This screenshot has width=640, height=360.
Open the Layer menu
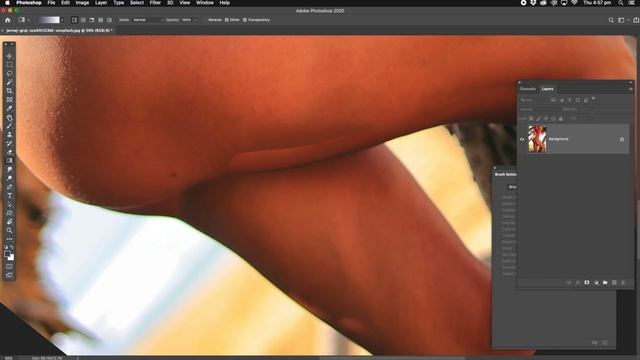click(x=101, y=3)
